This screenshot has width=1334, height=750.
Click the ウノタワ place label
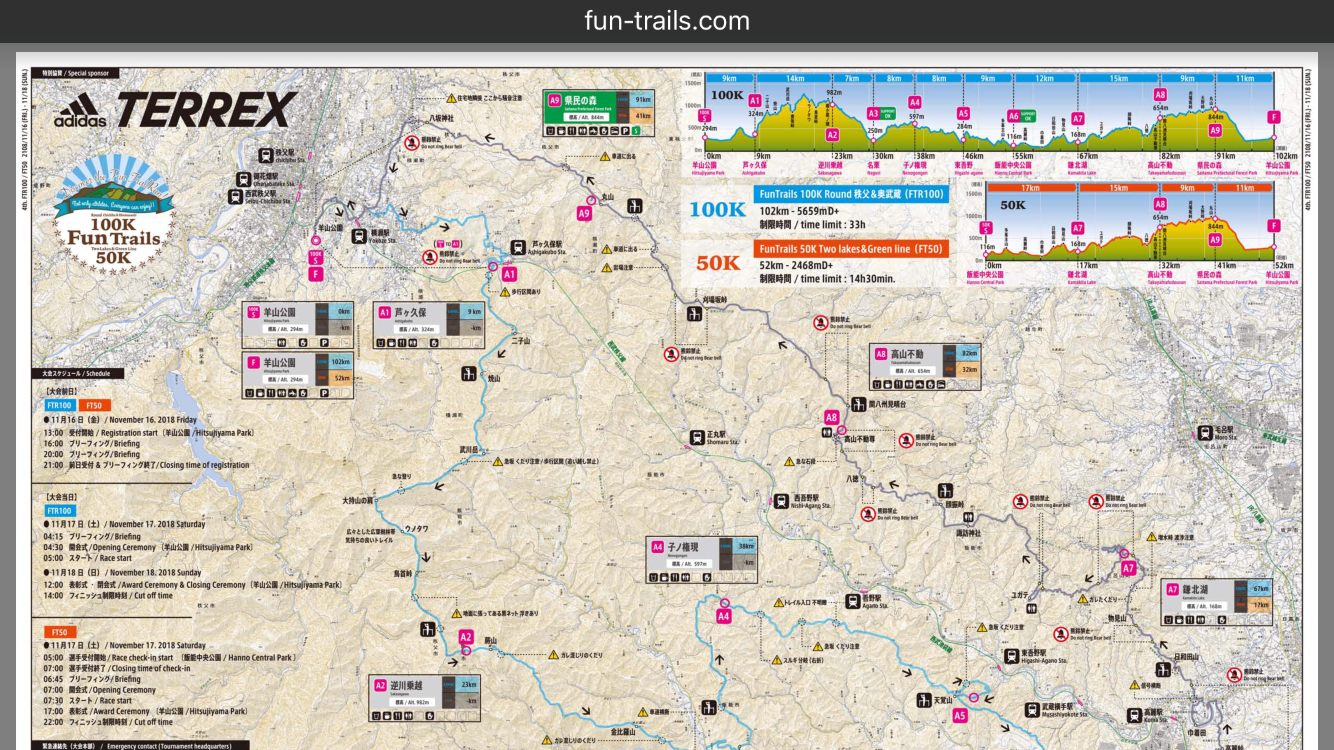pyautogui.click(x=416, y=527)
